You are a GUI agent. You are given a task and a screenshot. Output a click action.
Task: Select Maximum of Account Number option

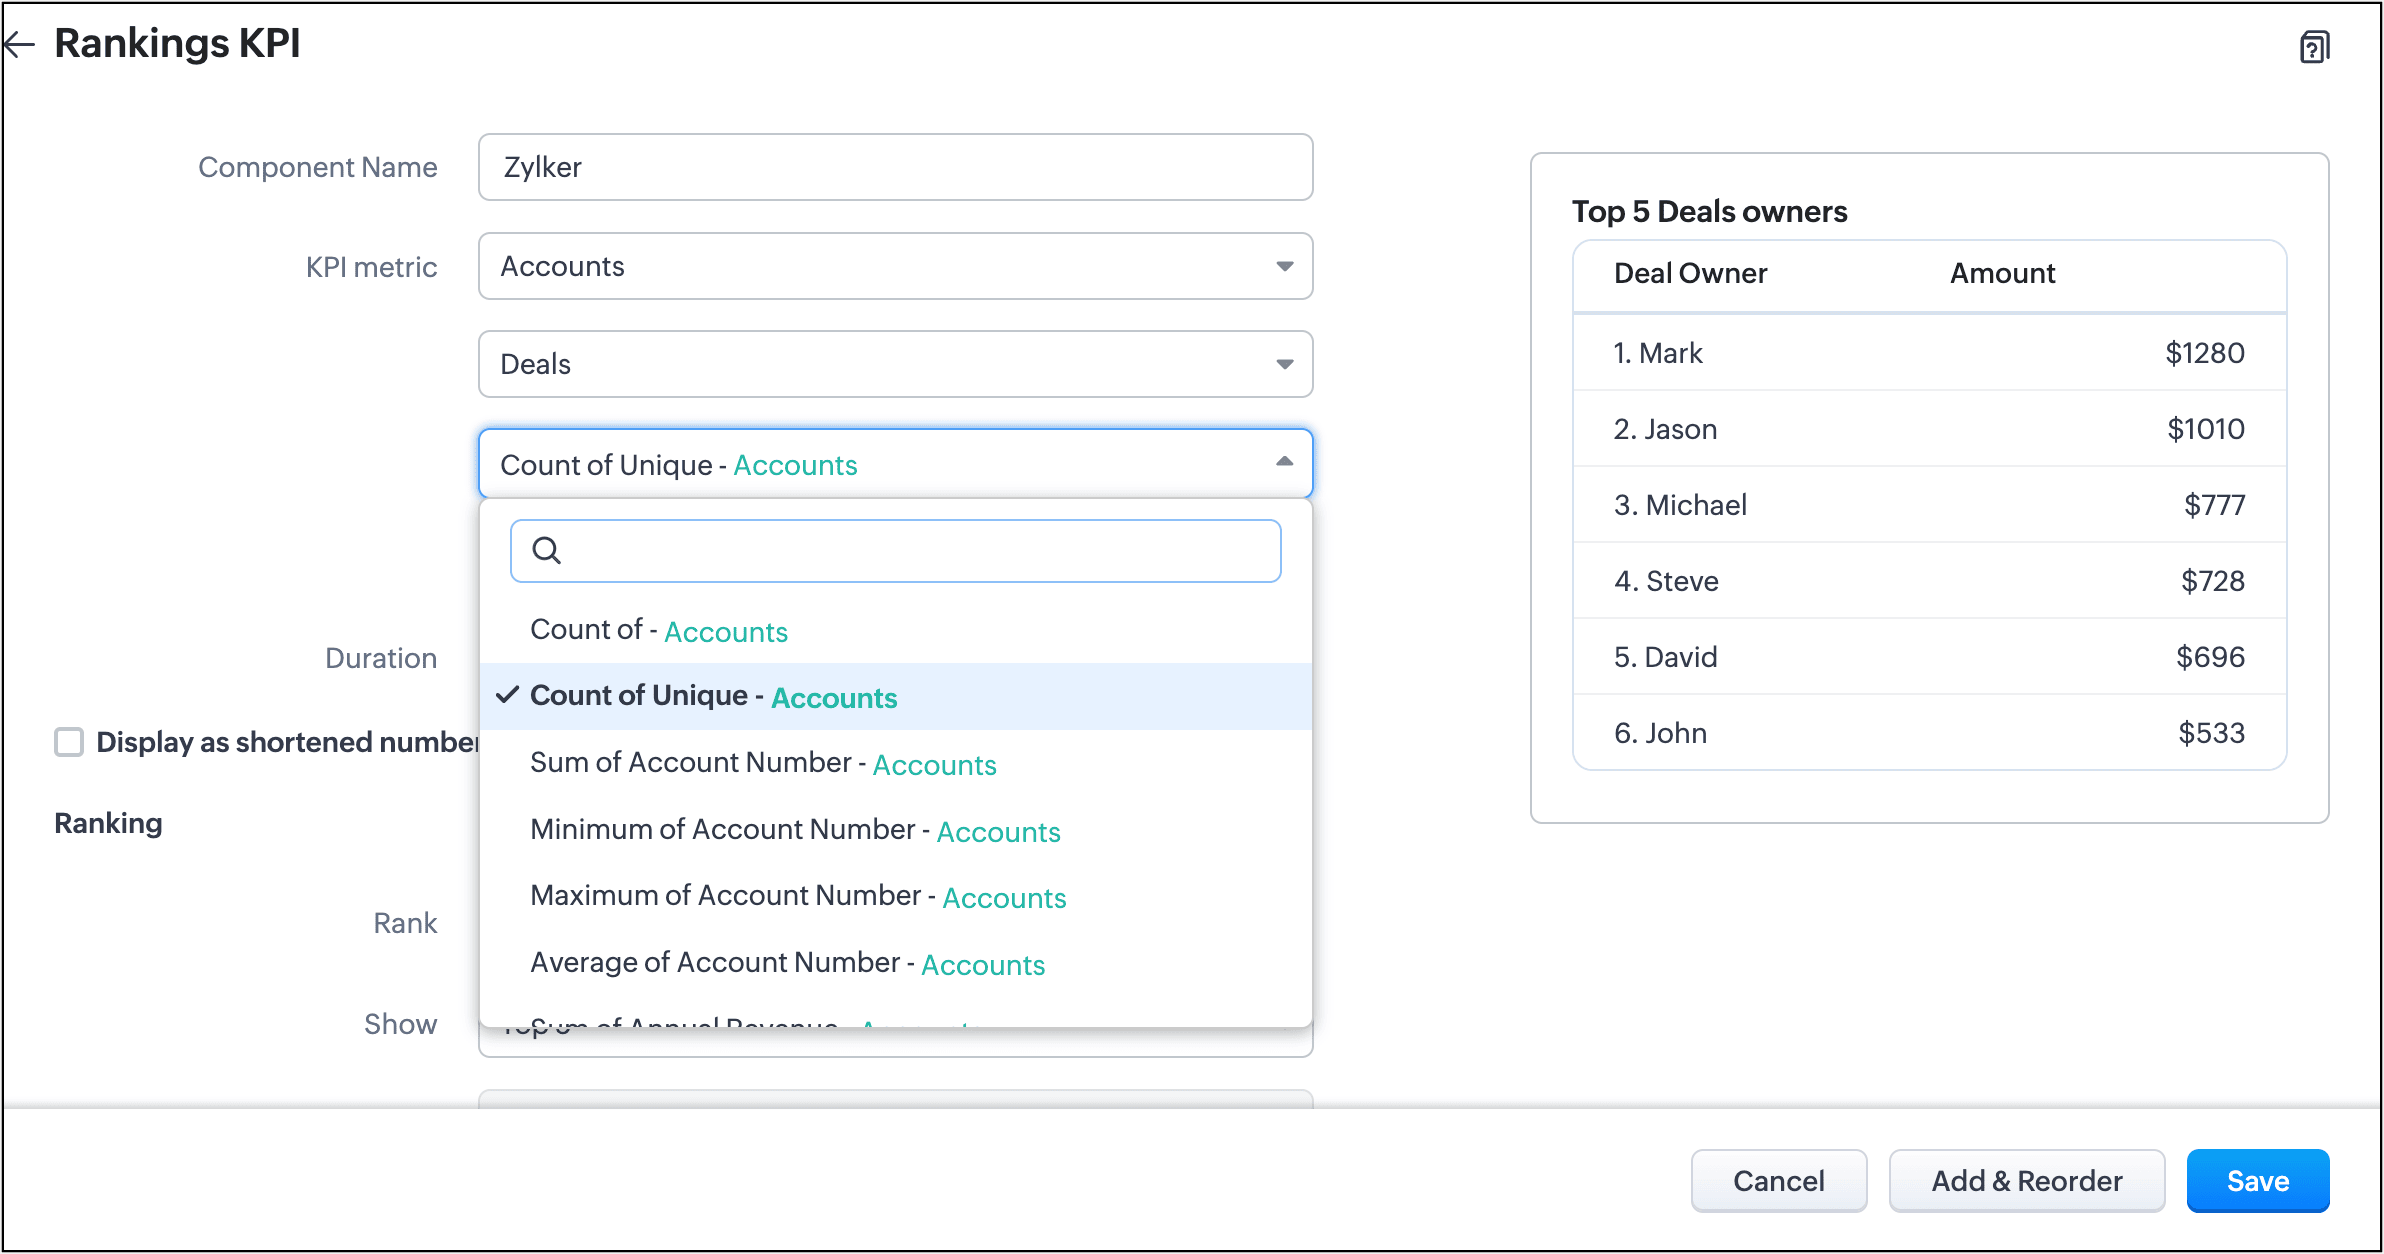798,896
